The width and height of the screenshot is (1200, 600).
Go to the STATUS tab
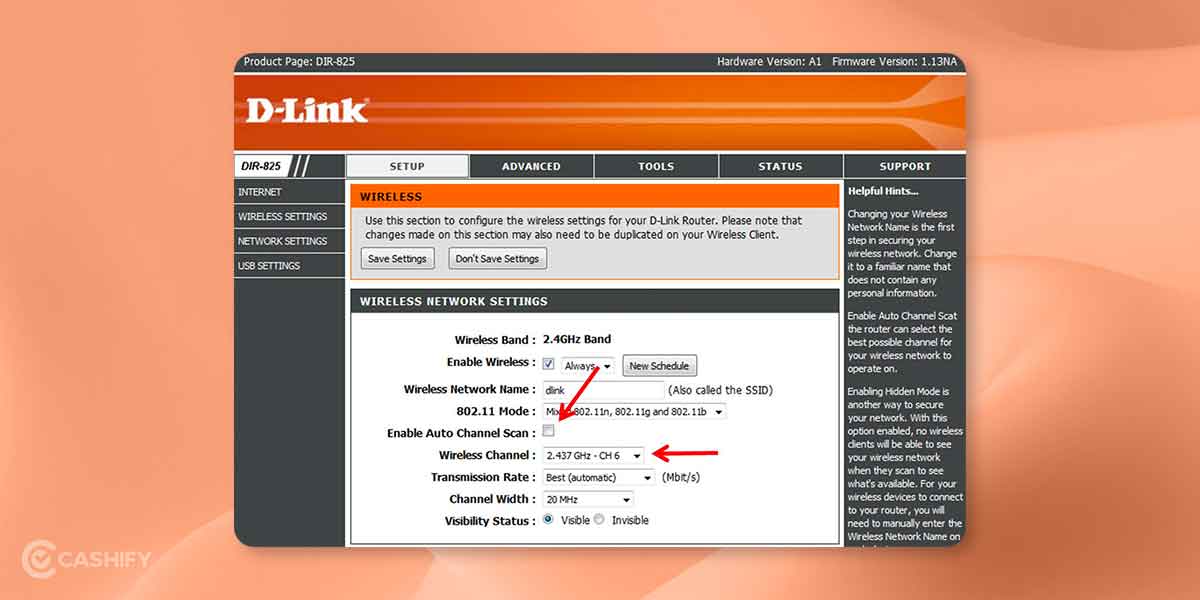780,166
